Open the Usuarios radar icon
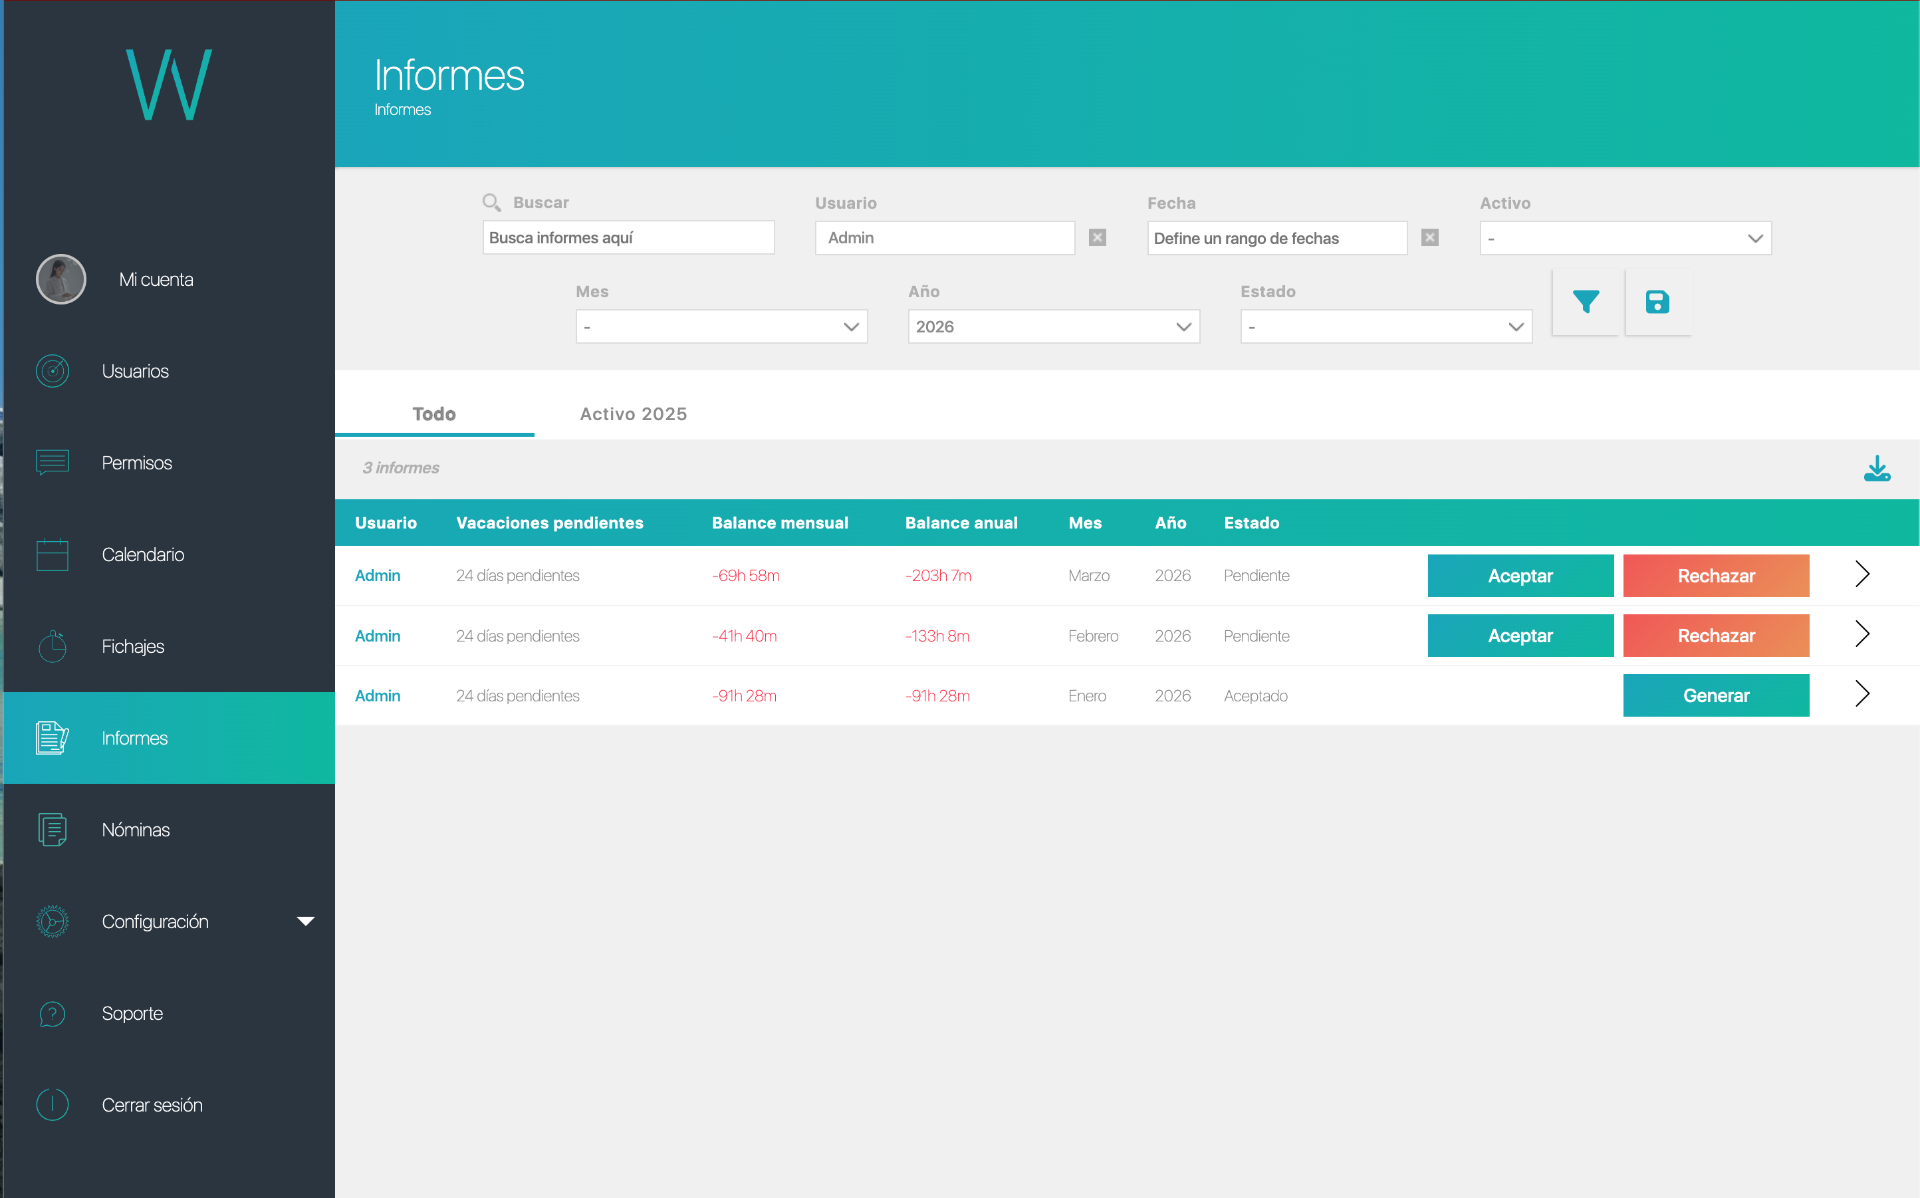This screenshot has width=1920, height=1198. tap(52, 371)
